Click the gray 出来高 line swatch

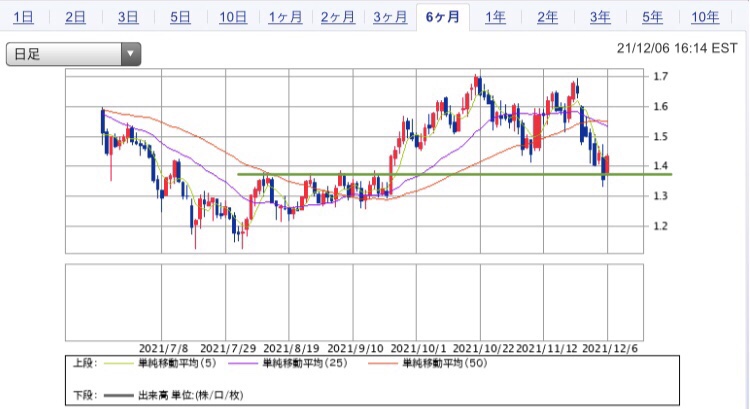118,396
